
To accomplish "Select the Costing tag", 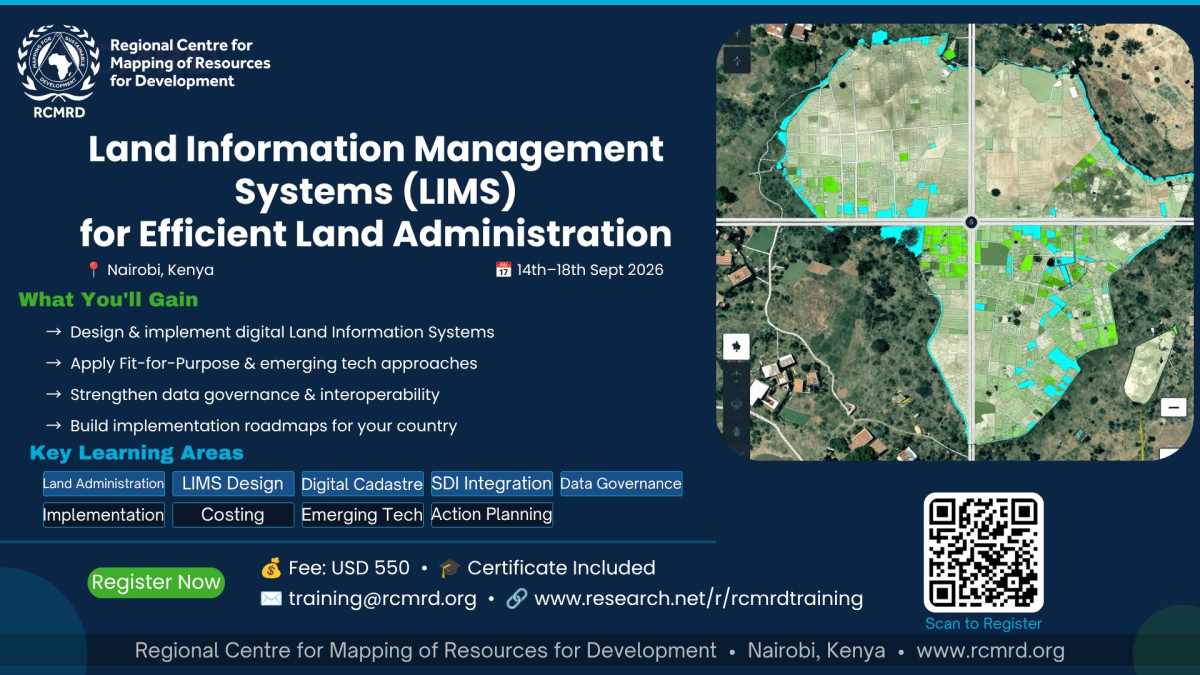I will pos(233,515).
